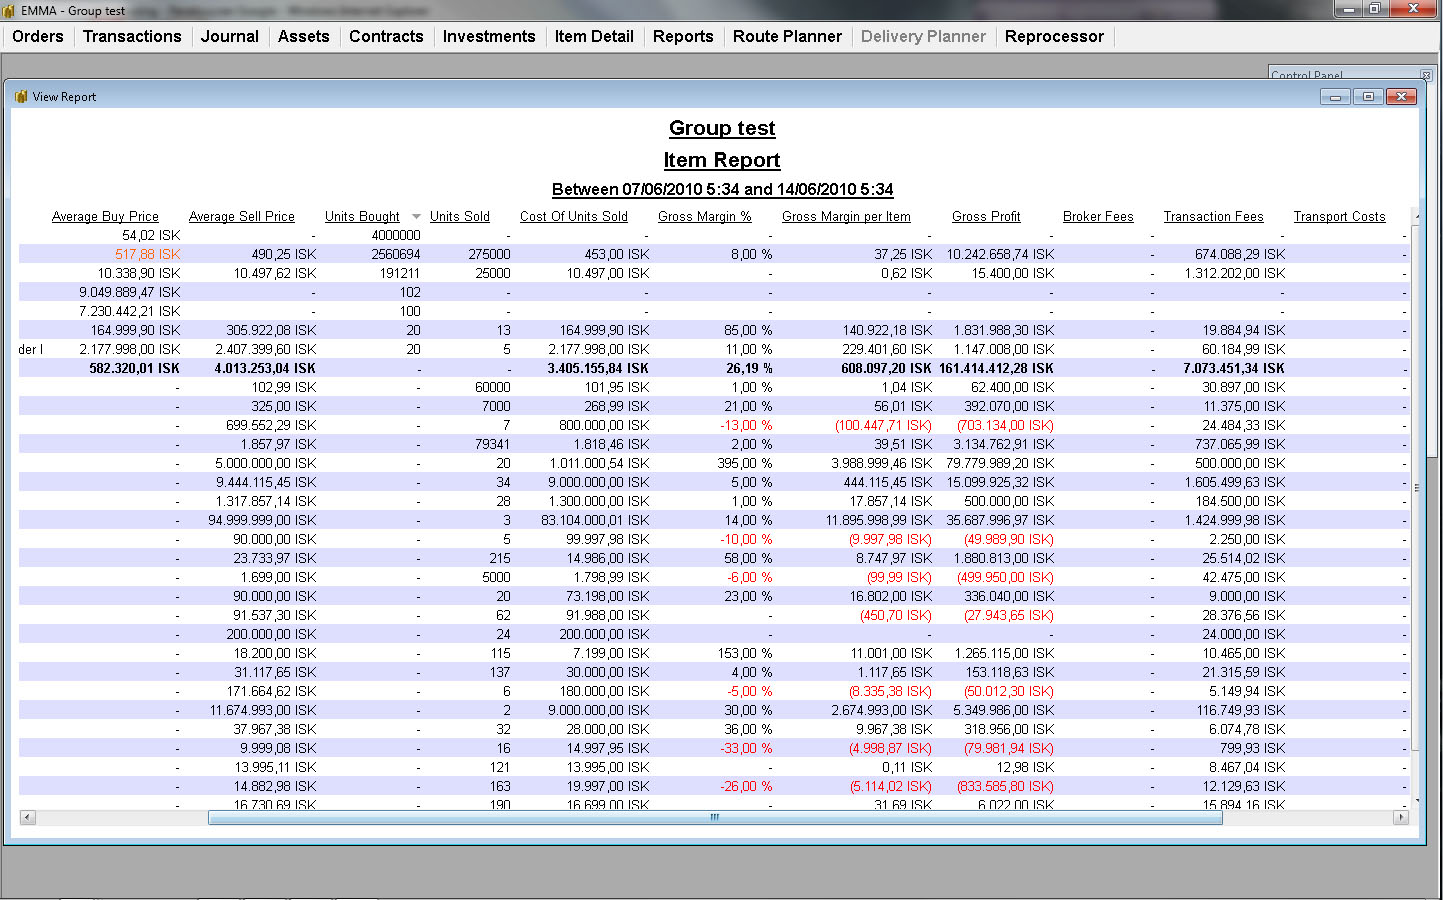Select the 10.242.658,74 ISK gross profit cell
This screenshot has height=900, width=1443.
click(1000, 254)
